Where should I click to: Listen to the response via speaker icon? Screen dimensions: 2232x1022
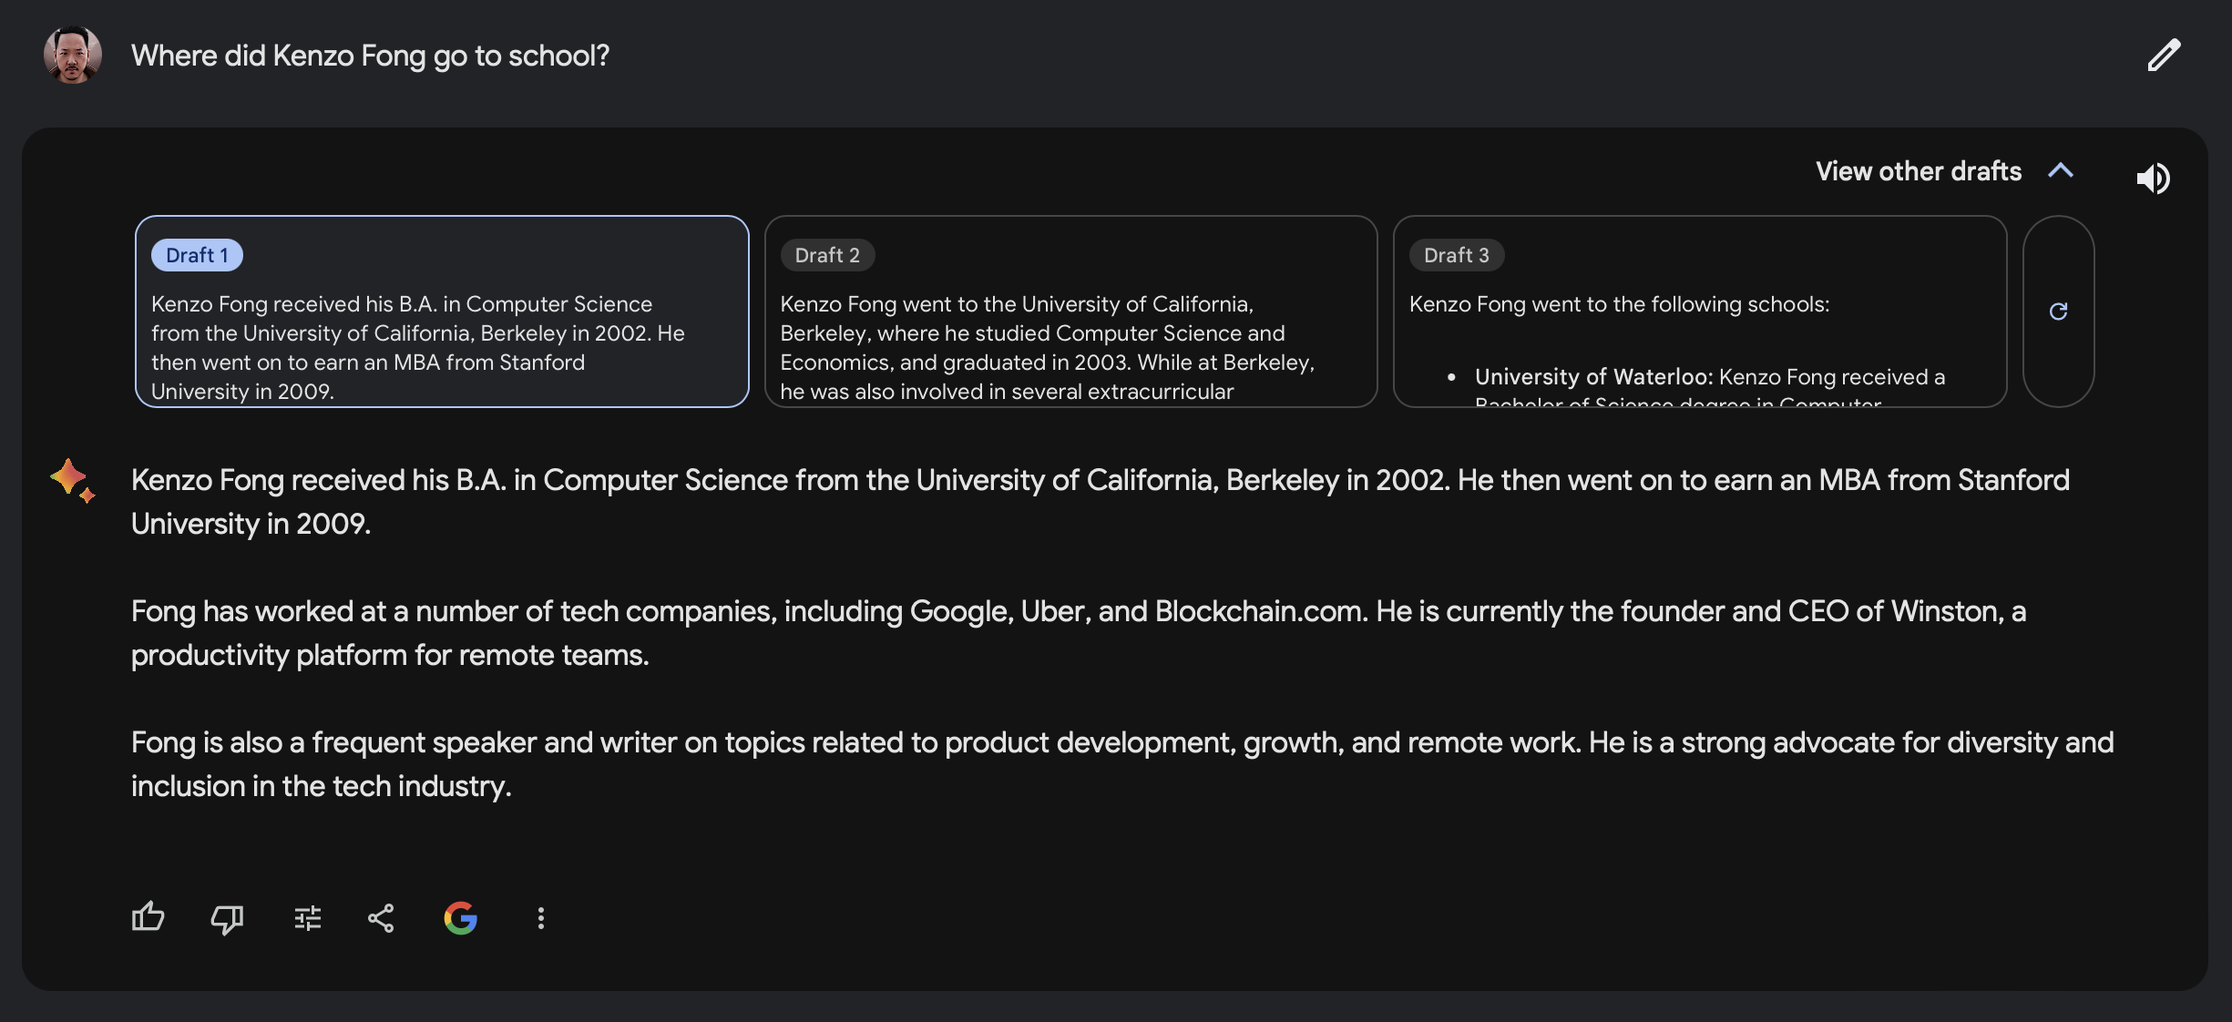(2153, 178)
